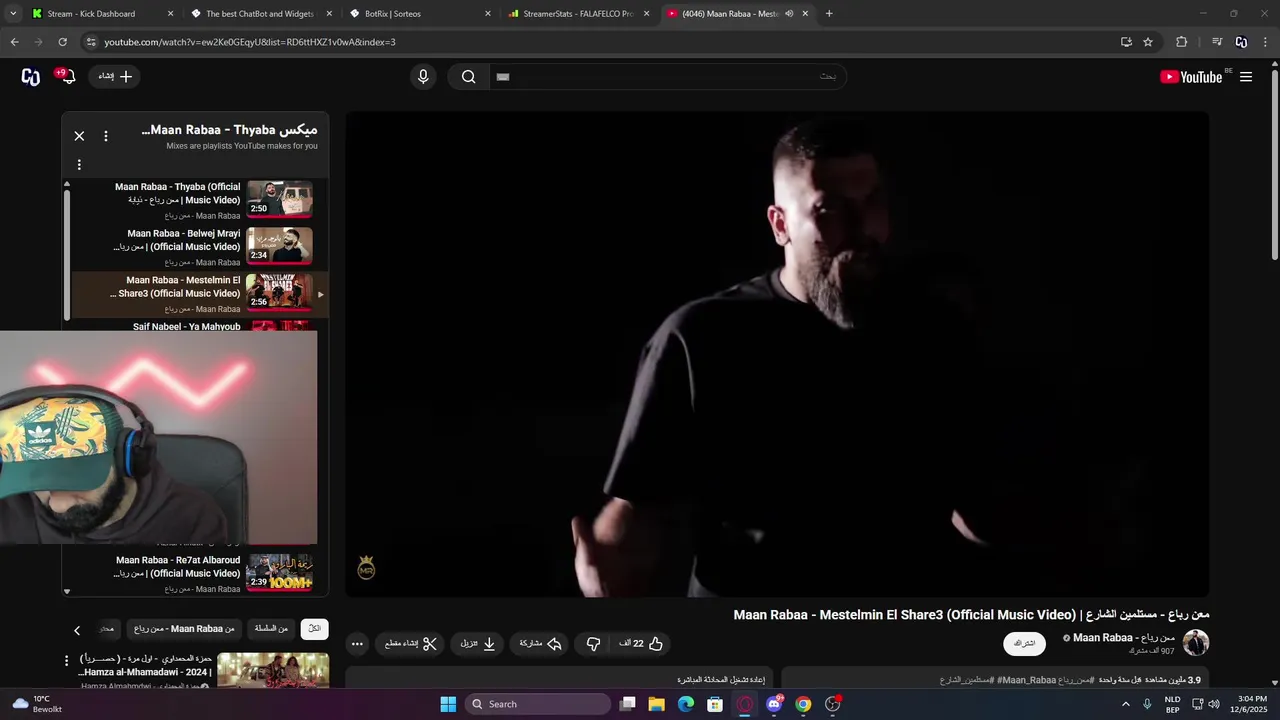Install app icon in address bar
The height and width of the screenshot is (720, 1280).
click(1126, 42)
